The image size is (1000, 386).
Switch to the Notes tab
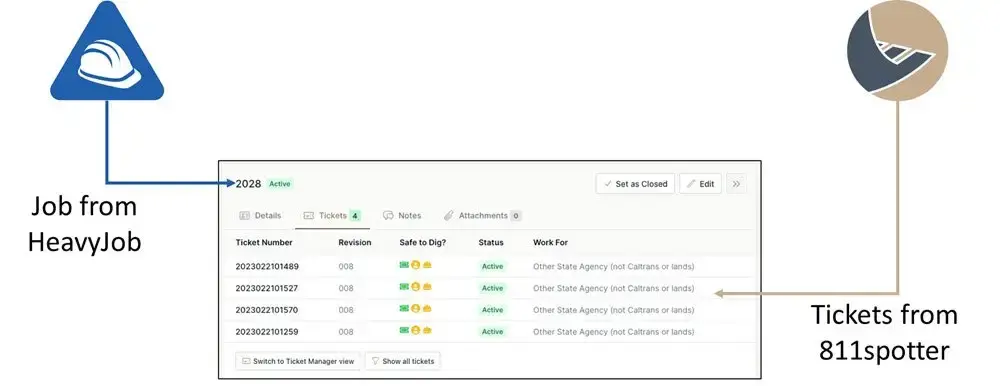tap(402, 216)
